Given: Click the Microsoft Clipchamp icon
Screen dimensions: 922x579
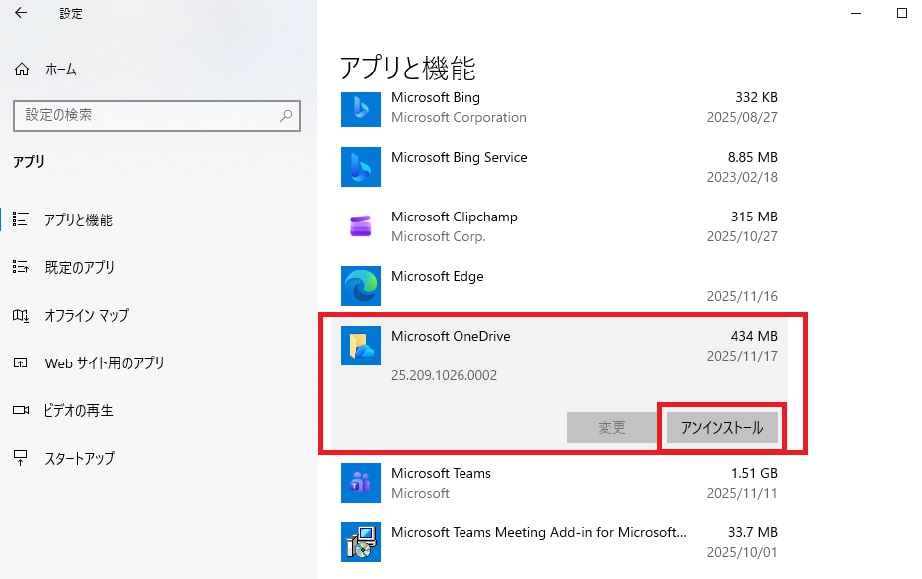Looking at the screenshot, I should pyautogui.click(x=360, y=226).
